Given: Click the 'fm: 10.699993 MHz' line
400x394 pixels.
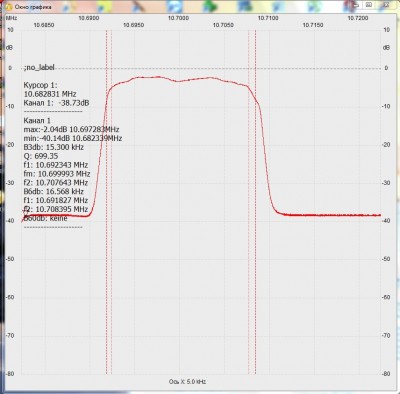Looking at the screenshot, I should [57, 174].
